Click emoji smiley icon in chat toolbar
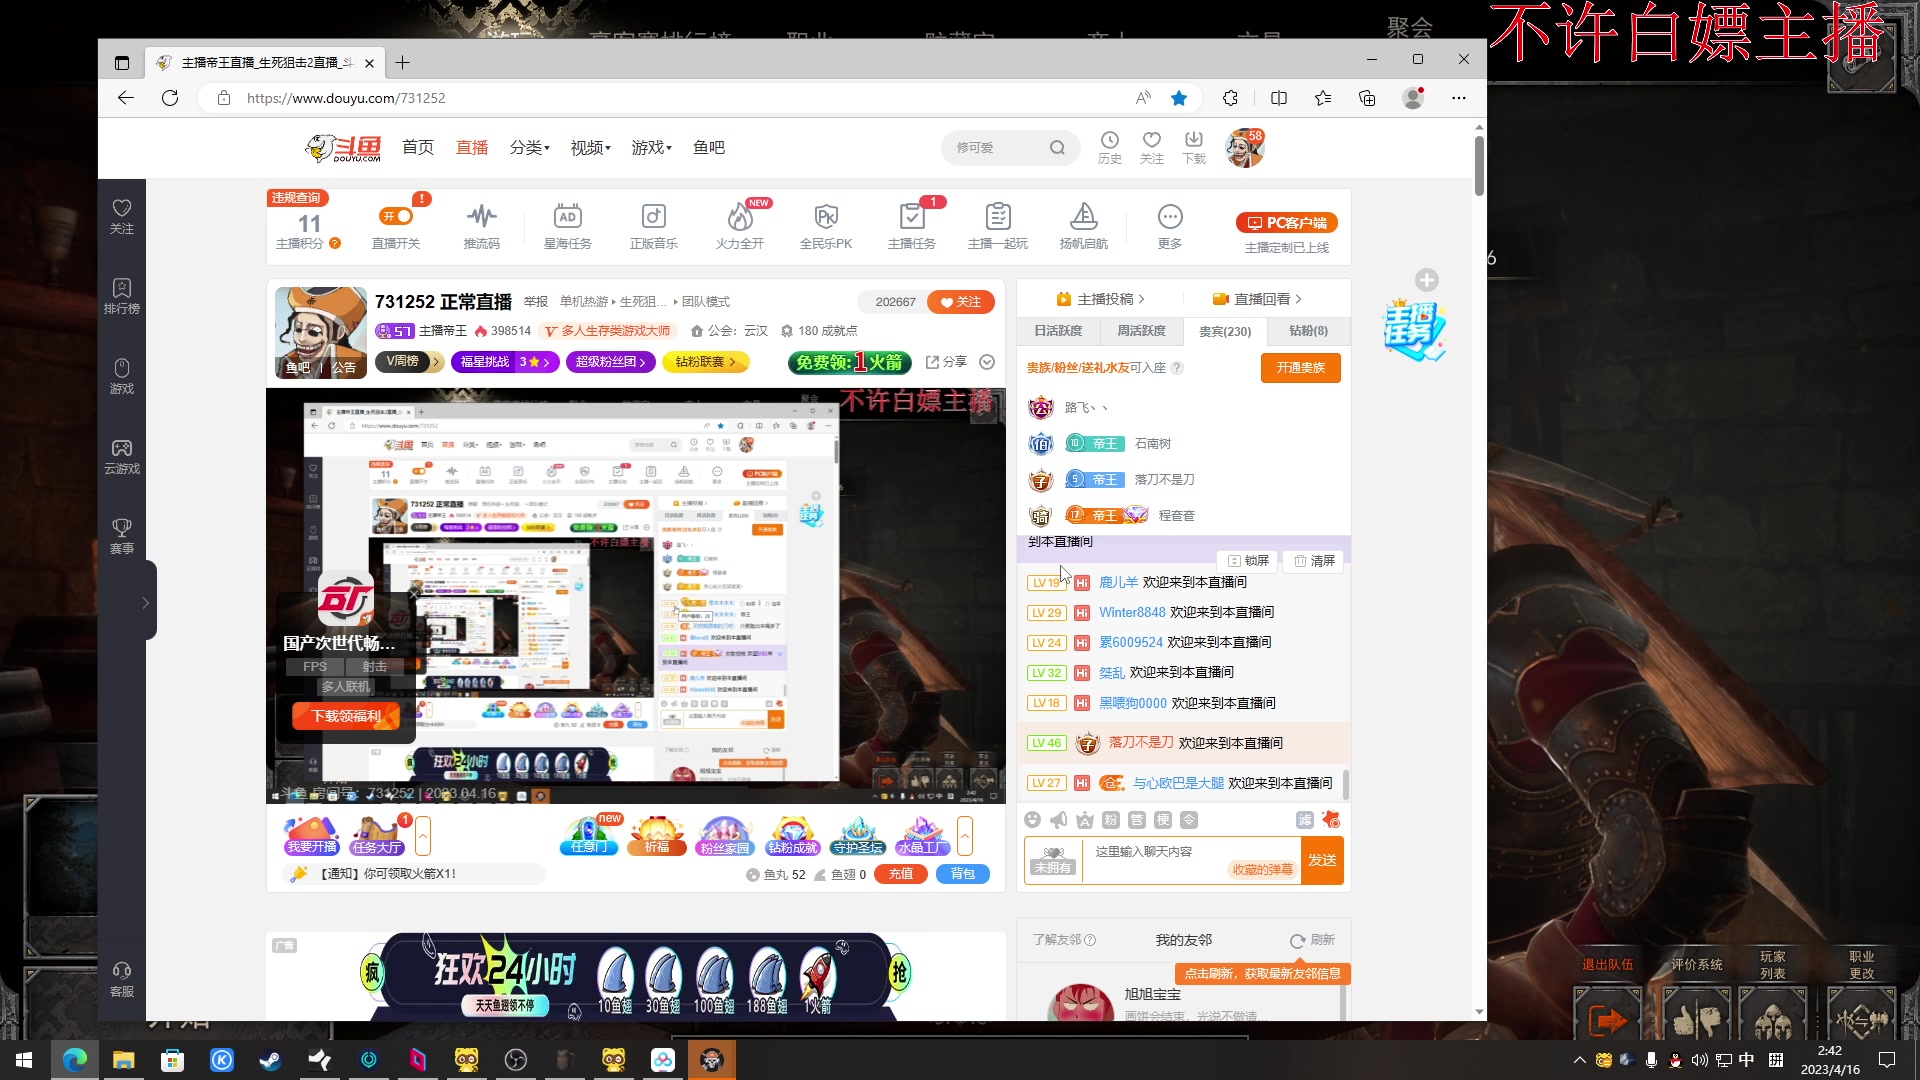 click(1033, 820)
